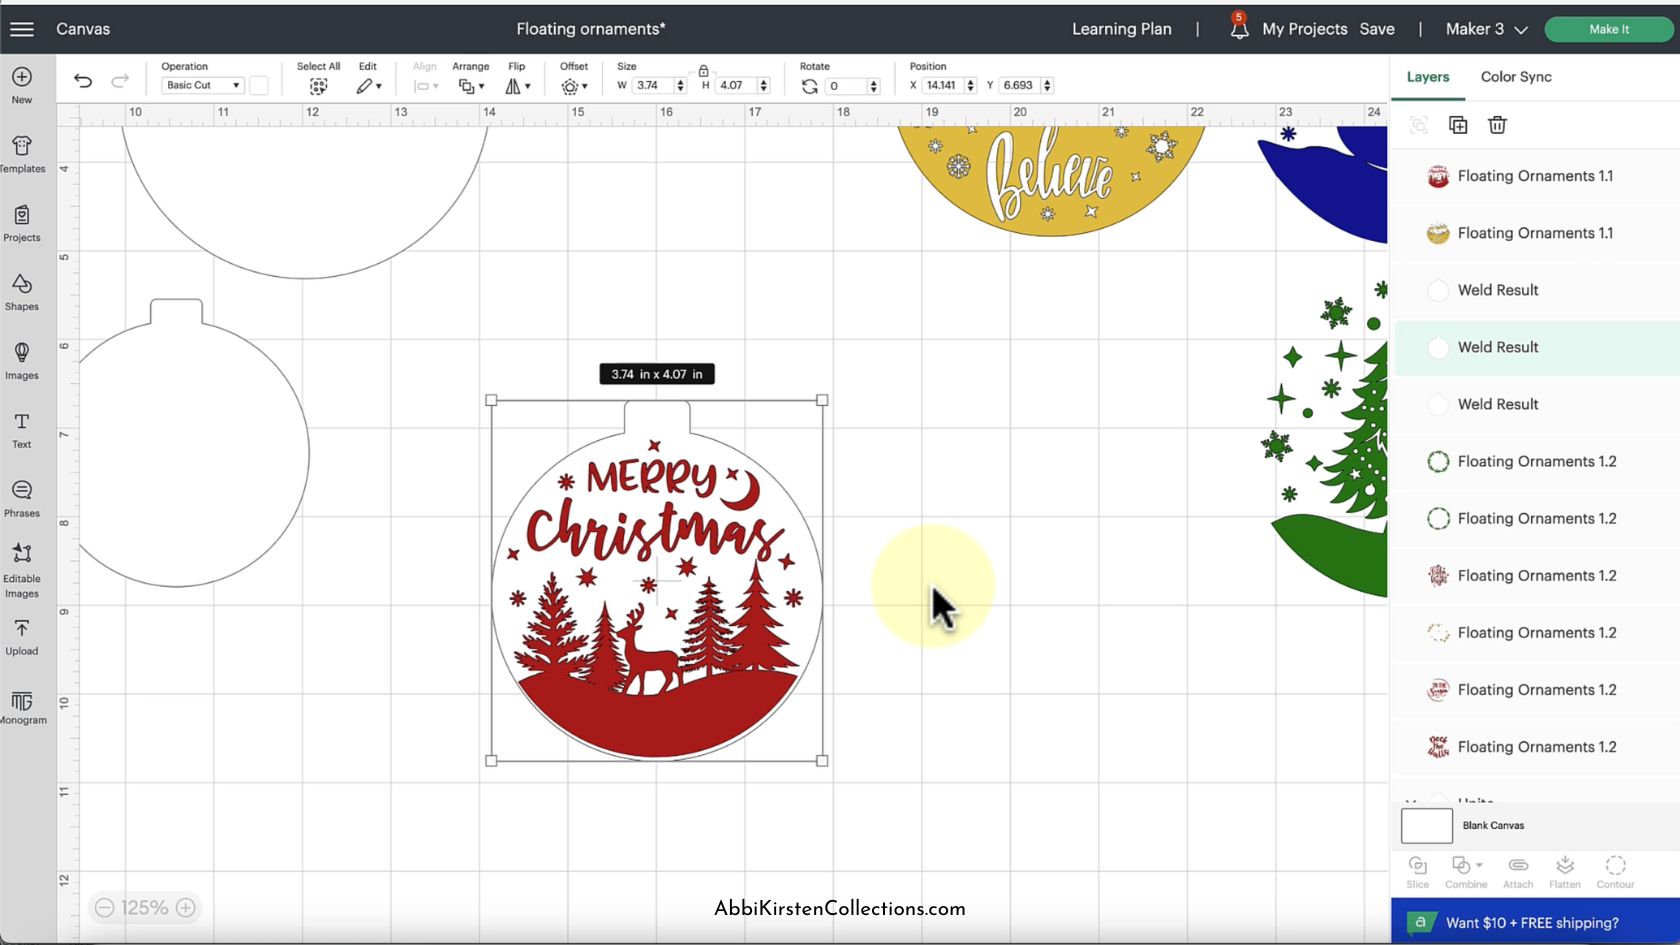The height and width of the screenshot is (945, 1680).
Task: Click the operation color swatch
Action: point(259,86)
